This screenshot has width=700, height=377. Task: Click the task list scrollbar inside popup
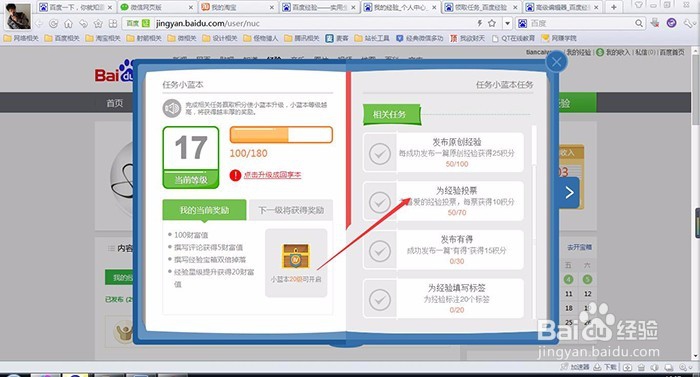pos(534,221)
